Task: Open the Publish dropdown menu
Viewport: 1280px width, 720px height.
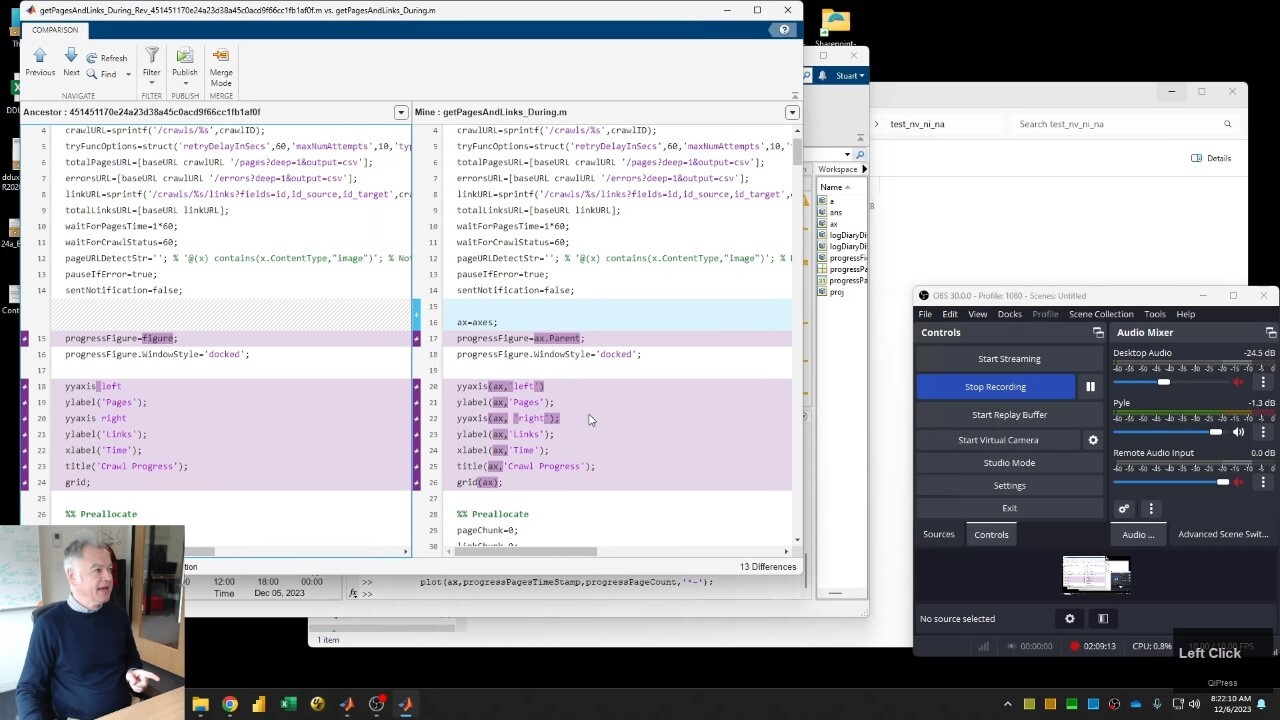Action: pos(185,83)
